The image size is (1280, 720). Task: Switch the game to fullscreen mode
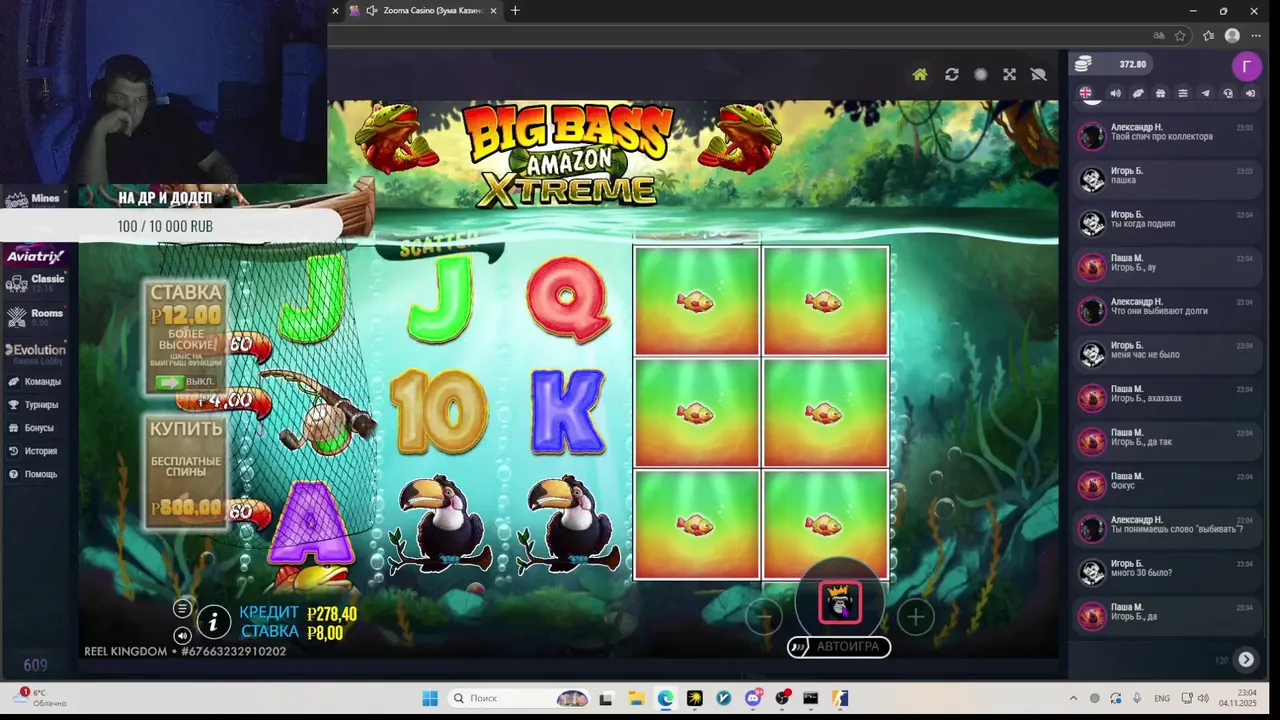coord(1010,75)
